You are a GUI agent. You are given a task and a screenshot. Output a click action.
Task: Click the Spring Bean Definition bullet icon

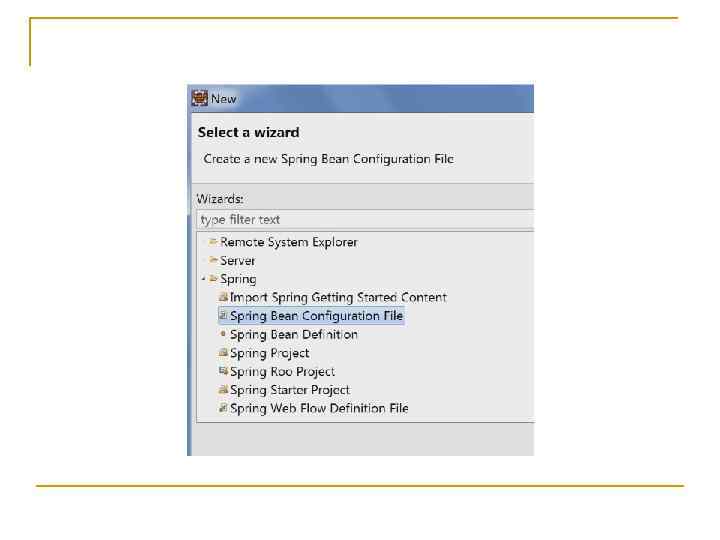pos(224,334)
